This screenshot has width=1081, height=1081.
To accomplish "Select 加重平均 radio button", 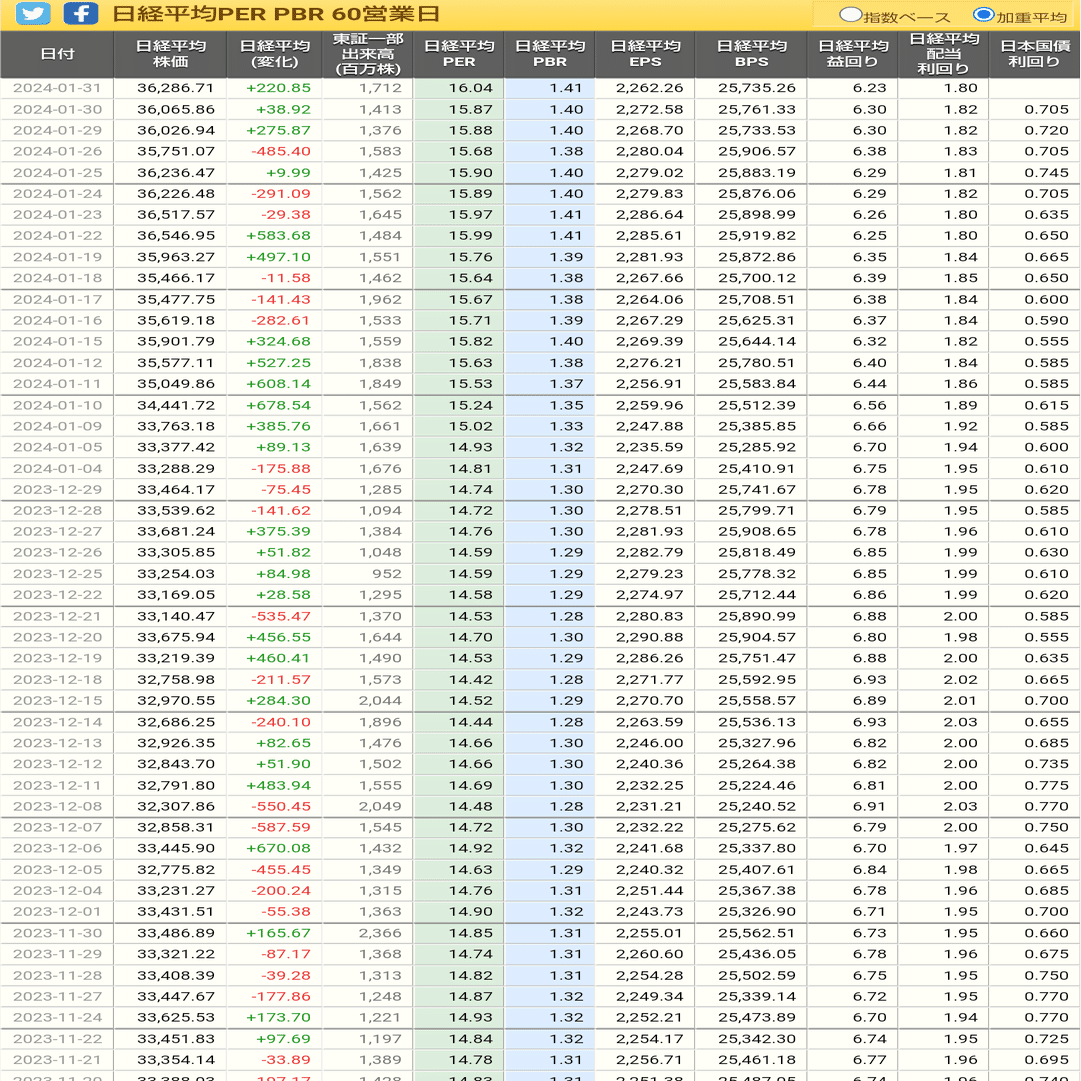I will point(983,14).
